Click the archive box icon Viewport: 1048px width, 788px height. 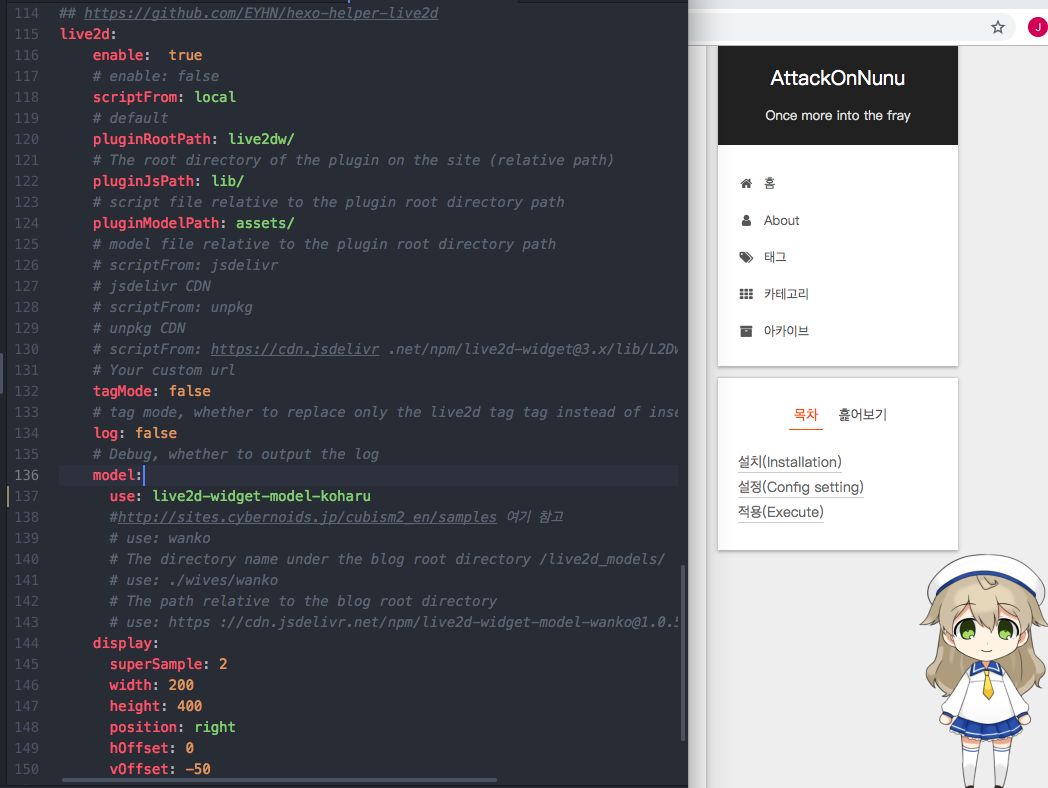746,331
